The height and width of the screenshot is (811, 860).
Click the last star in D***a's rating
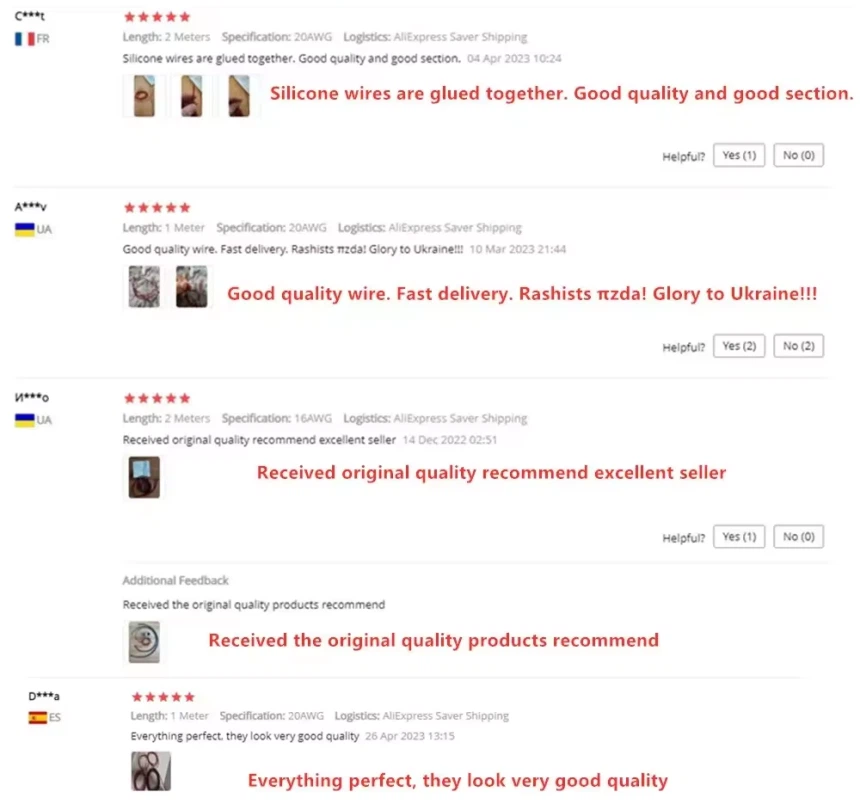coord(192,697)
